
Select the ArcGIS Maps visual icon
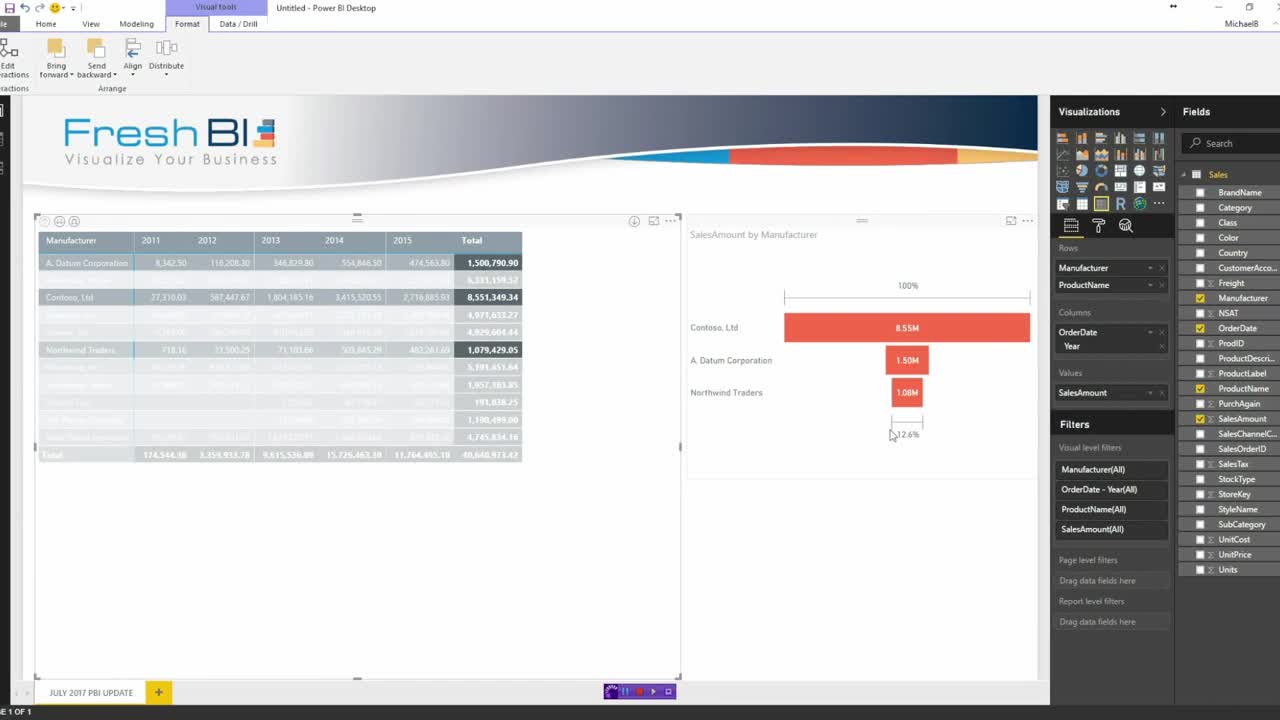click(1139, 203)
